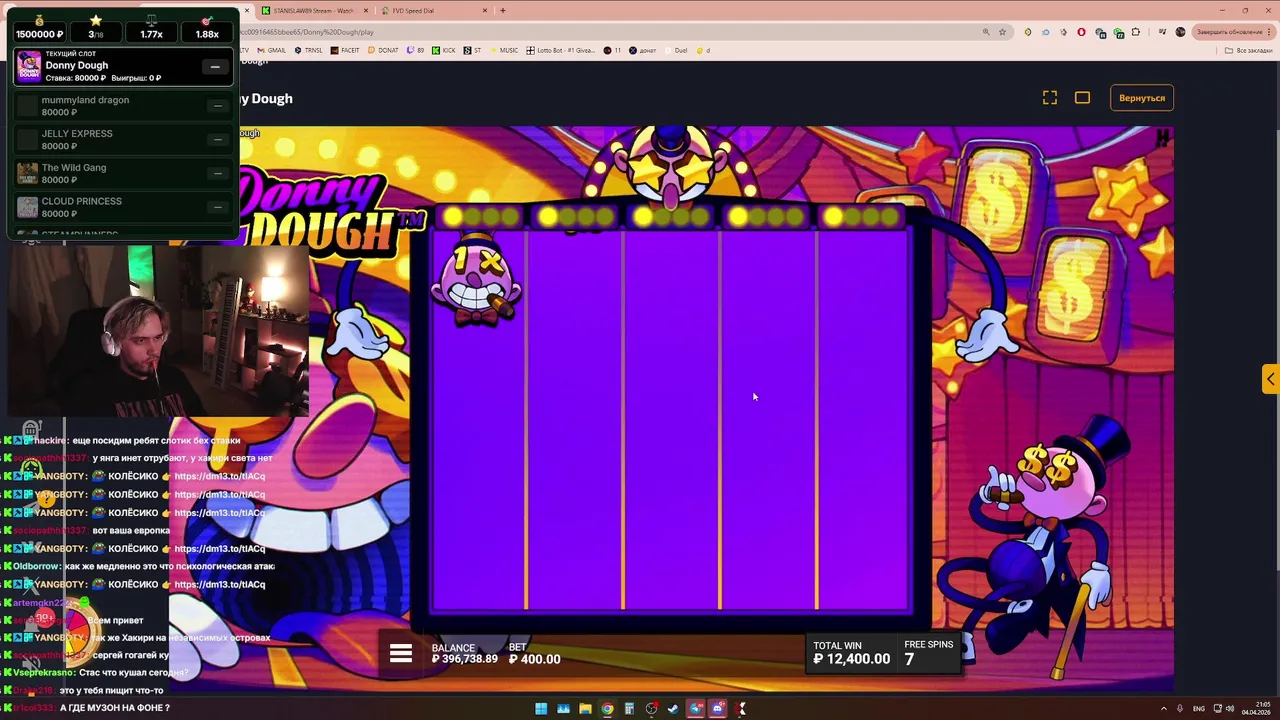The image size is (1280, 720).
Task: Open CLOUD PRINCESS slot thumbnail
Action: point(28,207)
